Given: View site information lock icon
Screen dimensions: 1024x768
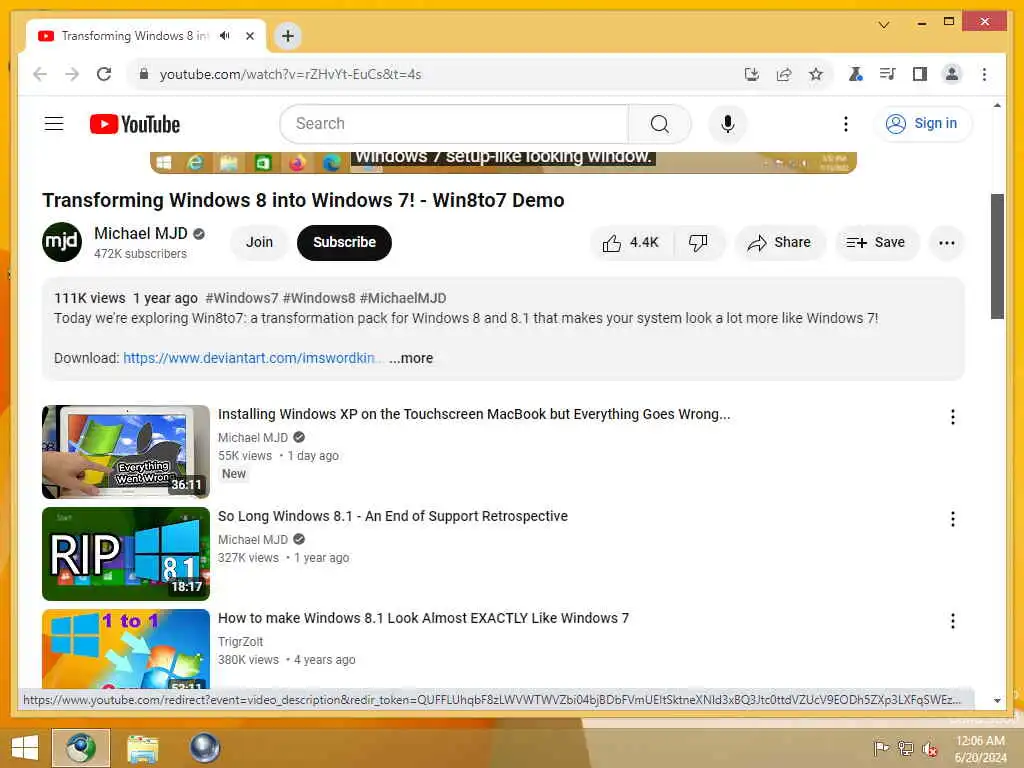Looking at the screenshot, I should click(144, 74).
